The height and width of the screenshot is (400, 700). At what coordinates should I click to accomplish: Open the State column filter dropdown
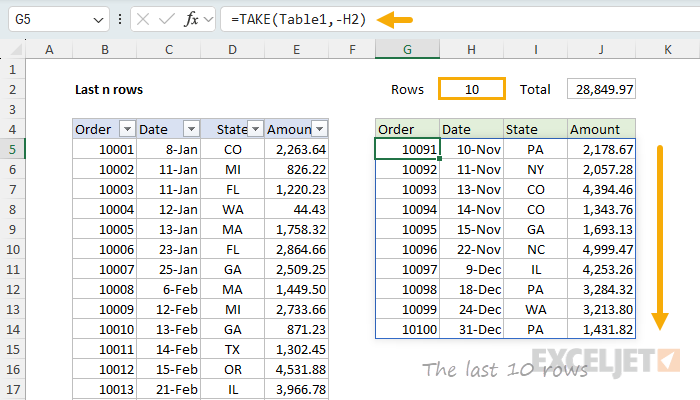(x=255, y=129)
